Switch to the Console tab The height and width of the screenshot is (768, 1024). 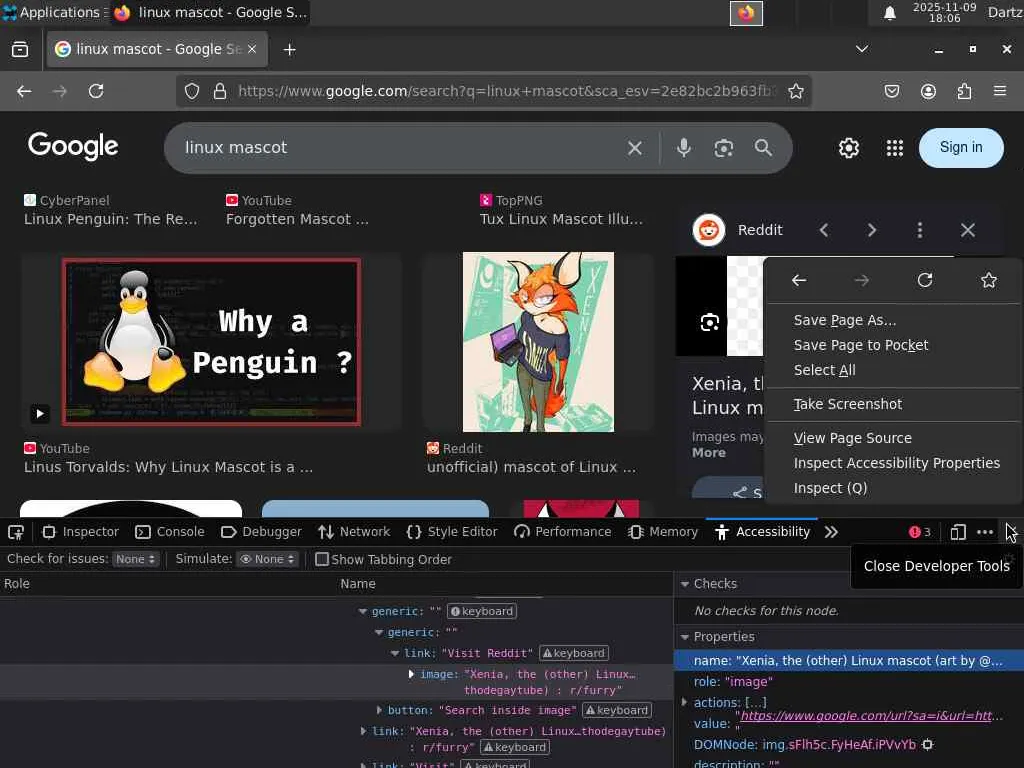tap(170, 532)
